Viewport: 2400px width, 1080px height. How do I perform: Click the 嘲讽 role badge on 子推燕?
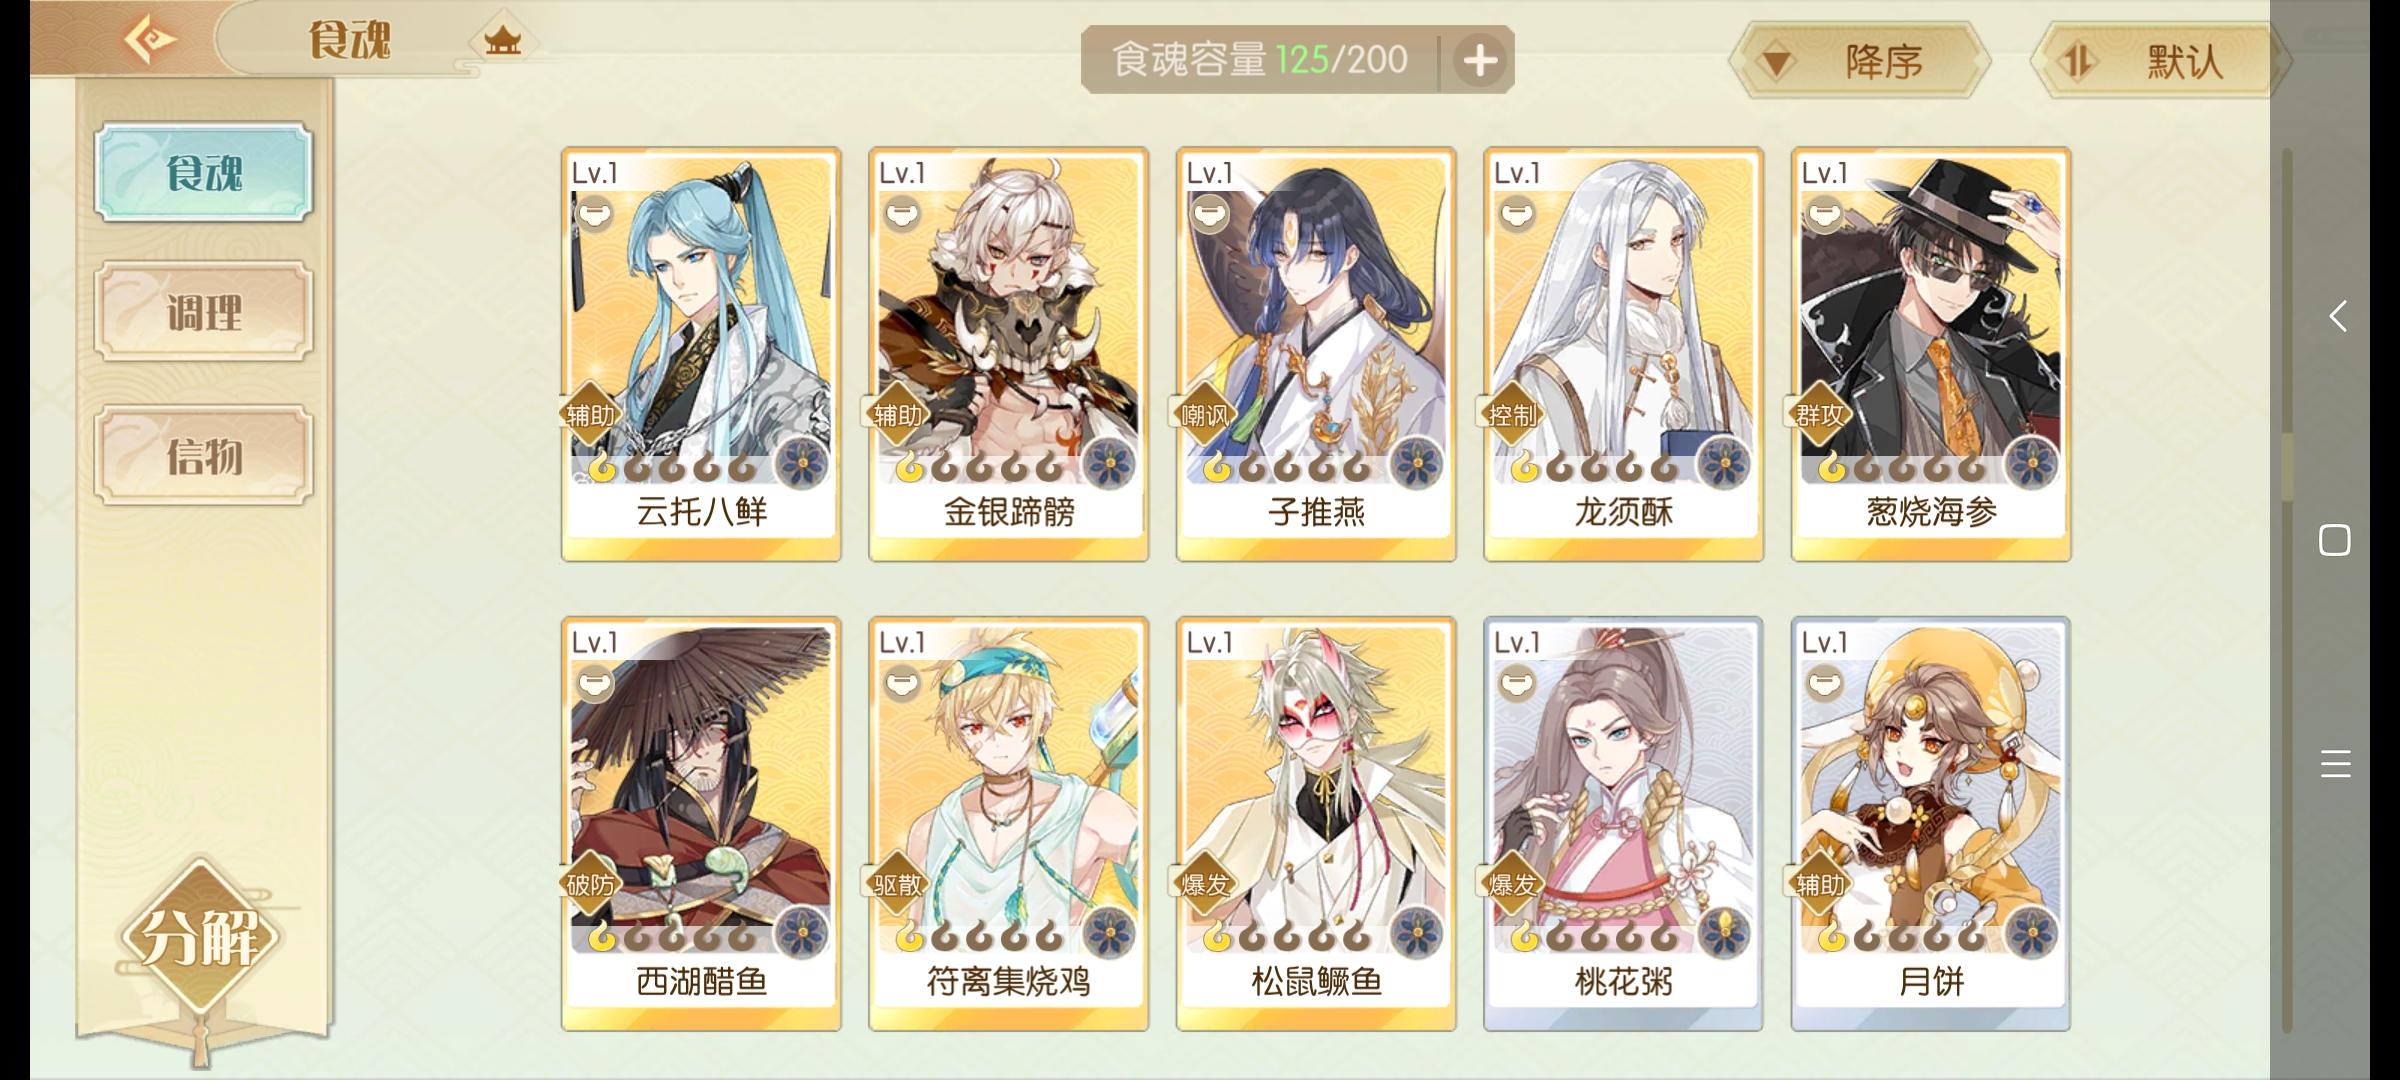(x=1203, y=415)
